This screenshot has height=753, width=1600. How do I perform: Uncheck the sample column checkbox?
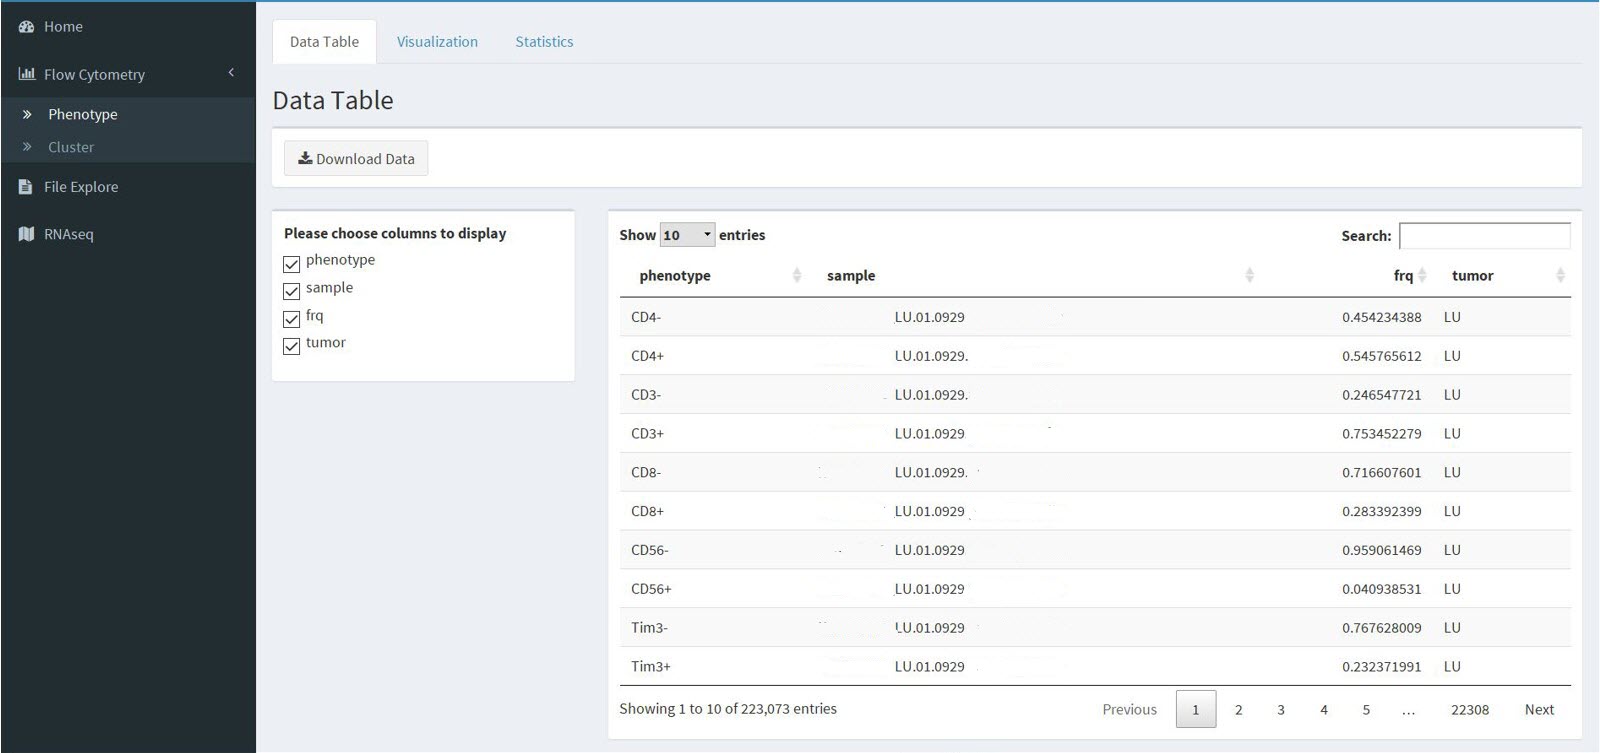pyautogui.click(x=292, y=291)
